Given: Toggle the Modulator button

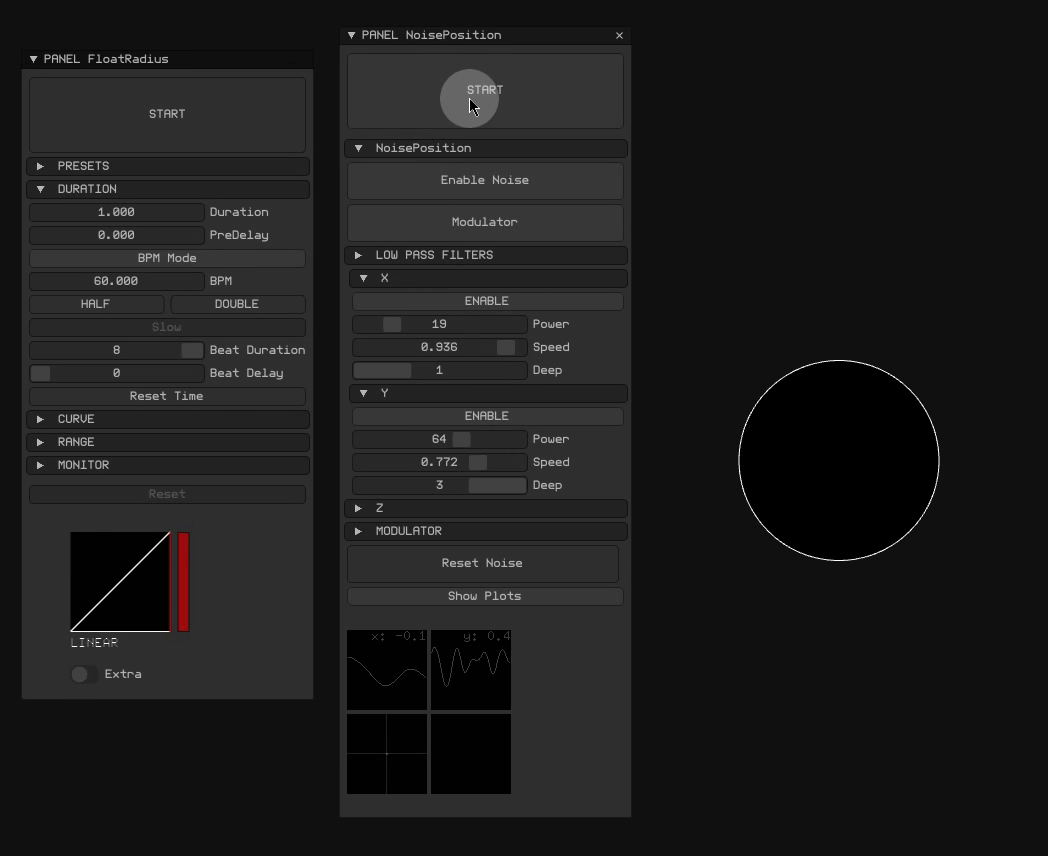Looking at the screenshot, I should coord(485,223).
